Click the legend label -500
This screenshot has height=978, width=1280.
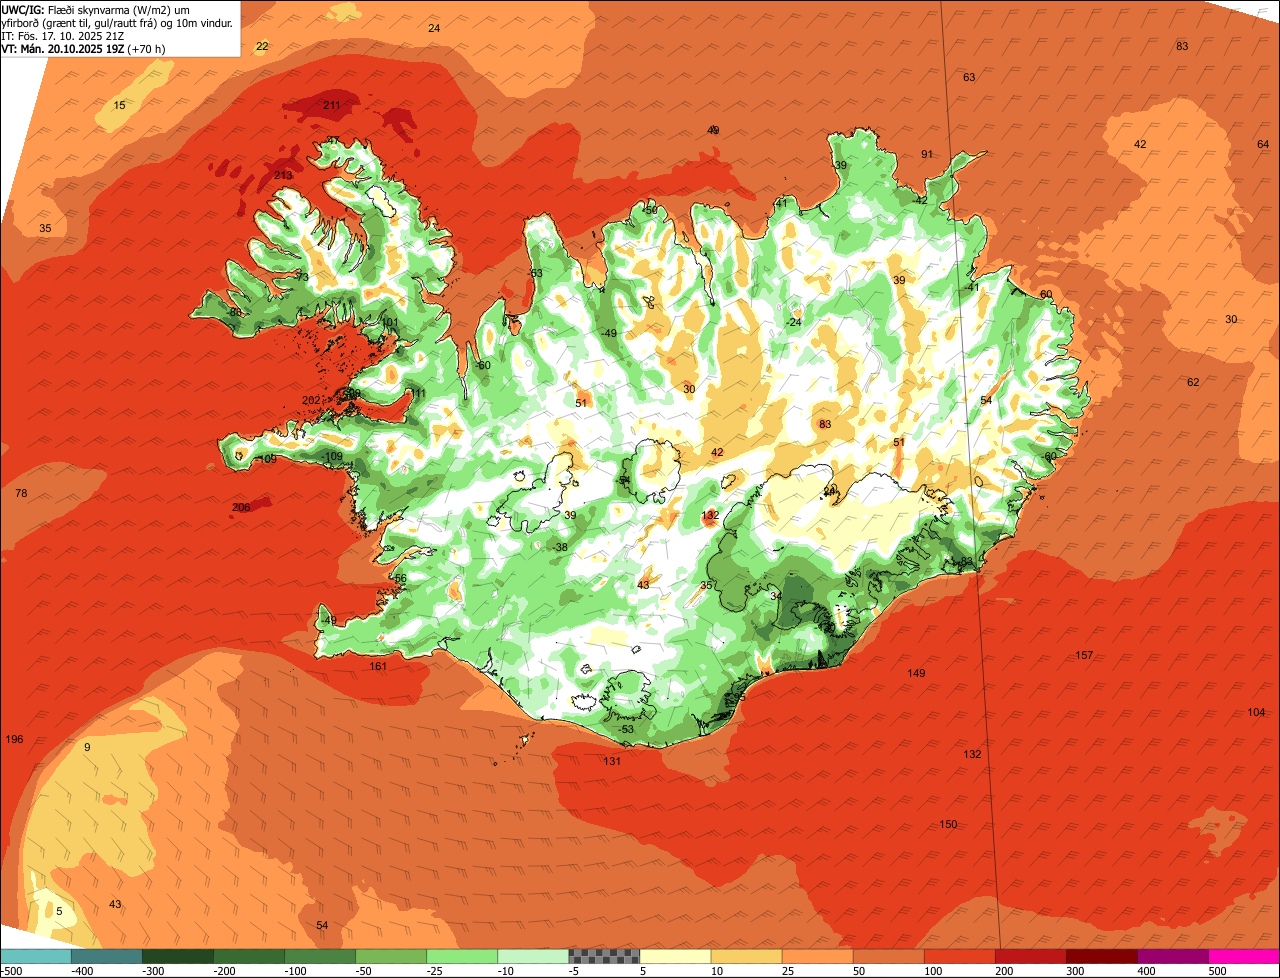click(x=10, y=971)
